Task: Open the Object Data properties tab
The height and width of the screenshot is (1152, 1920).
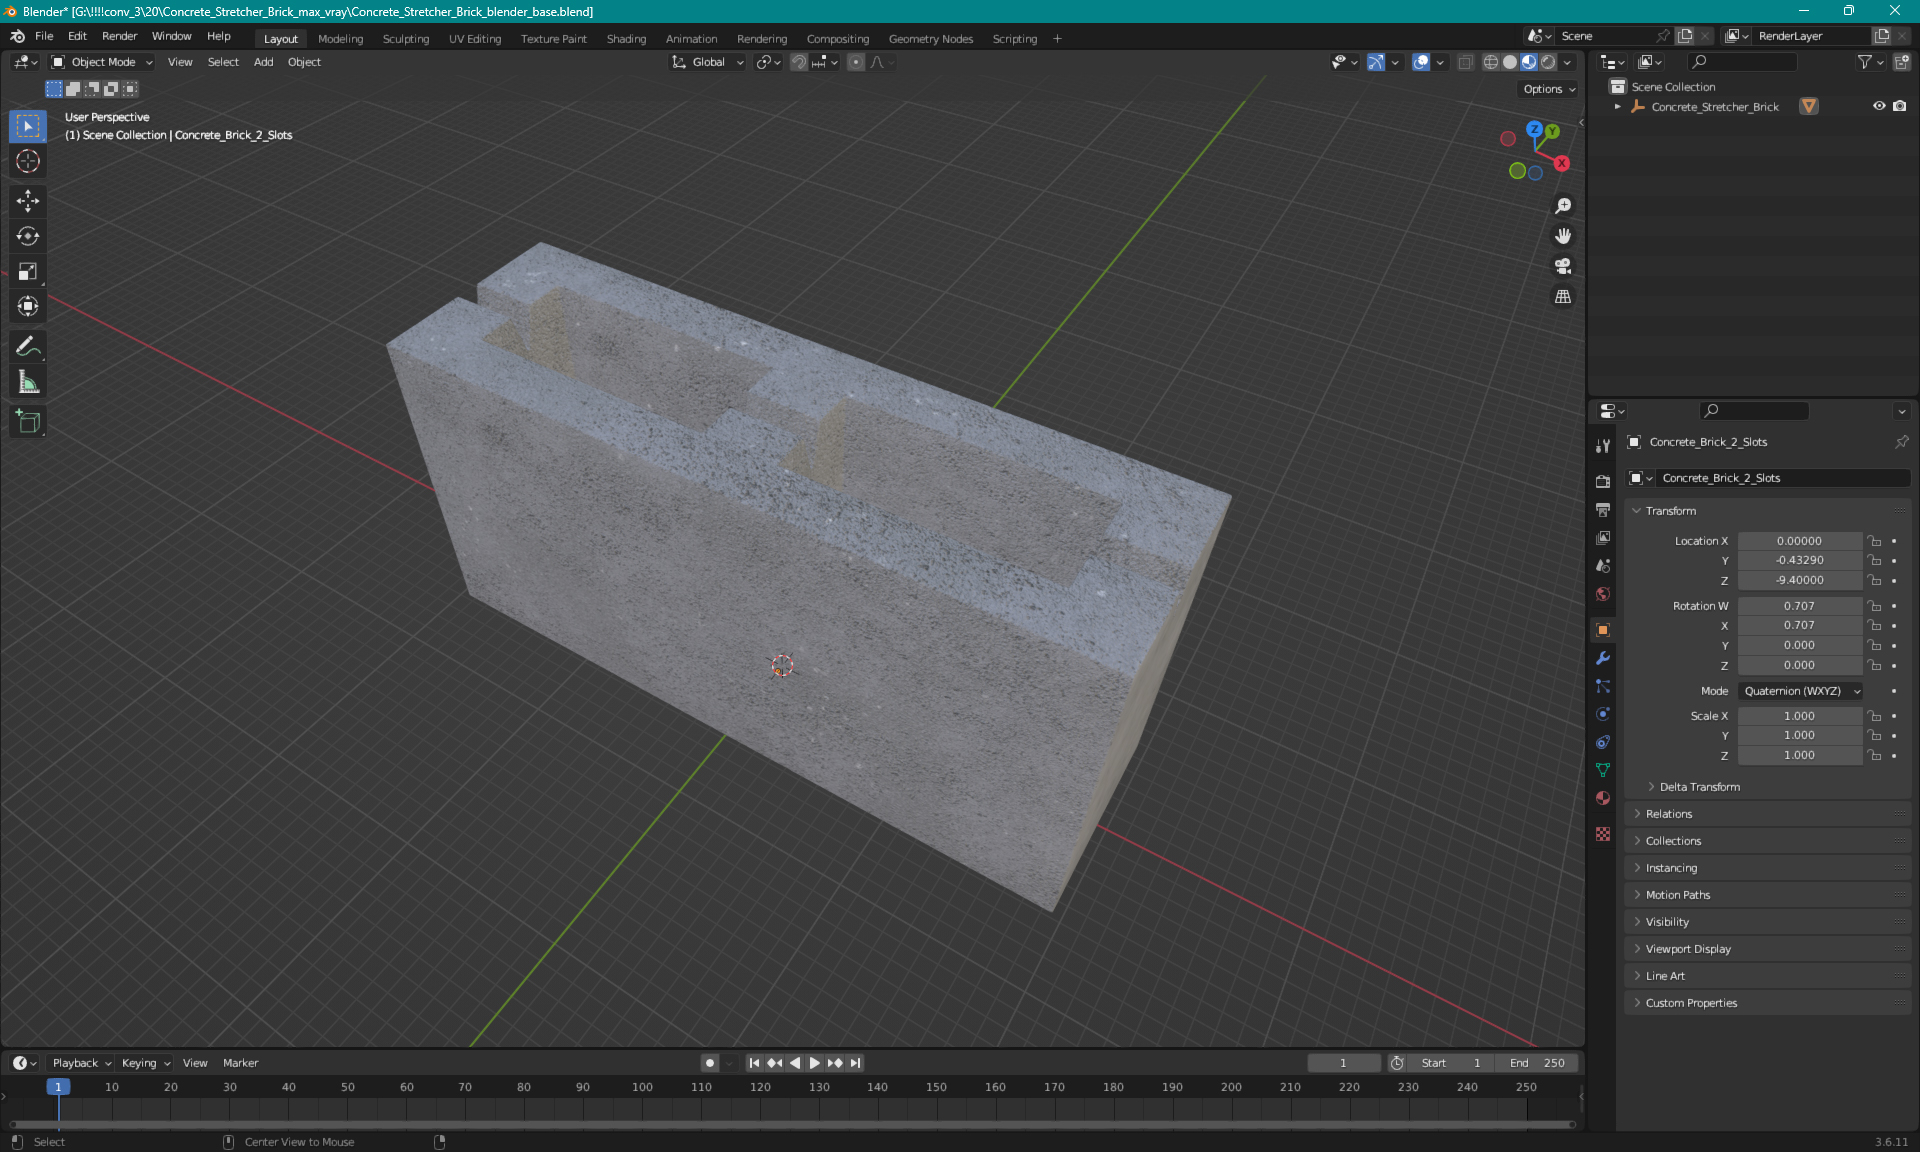Action: [1603, 770]
